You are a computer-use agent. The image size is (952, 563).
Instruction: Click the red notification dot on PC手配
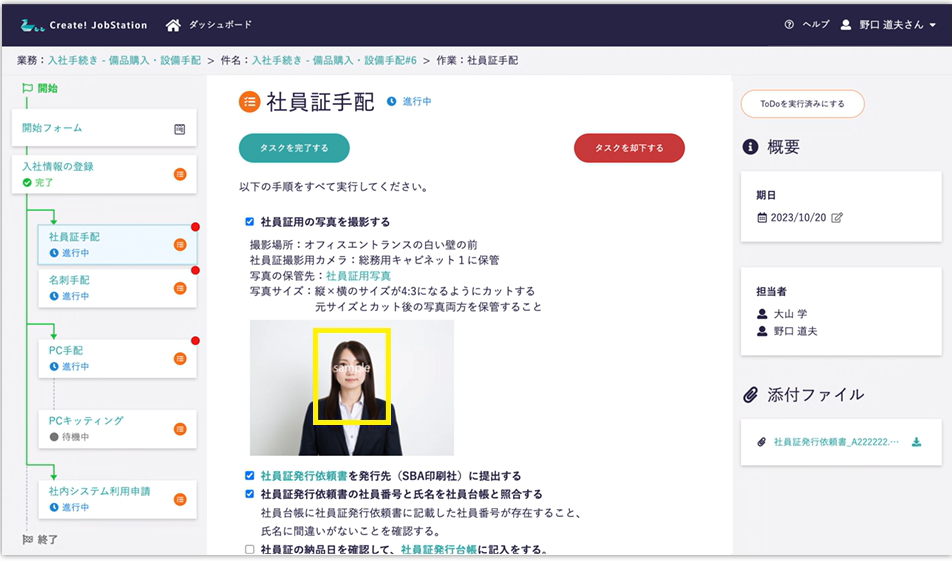click(x=195, y=341)
